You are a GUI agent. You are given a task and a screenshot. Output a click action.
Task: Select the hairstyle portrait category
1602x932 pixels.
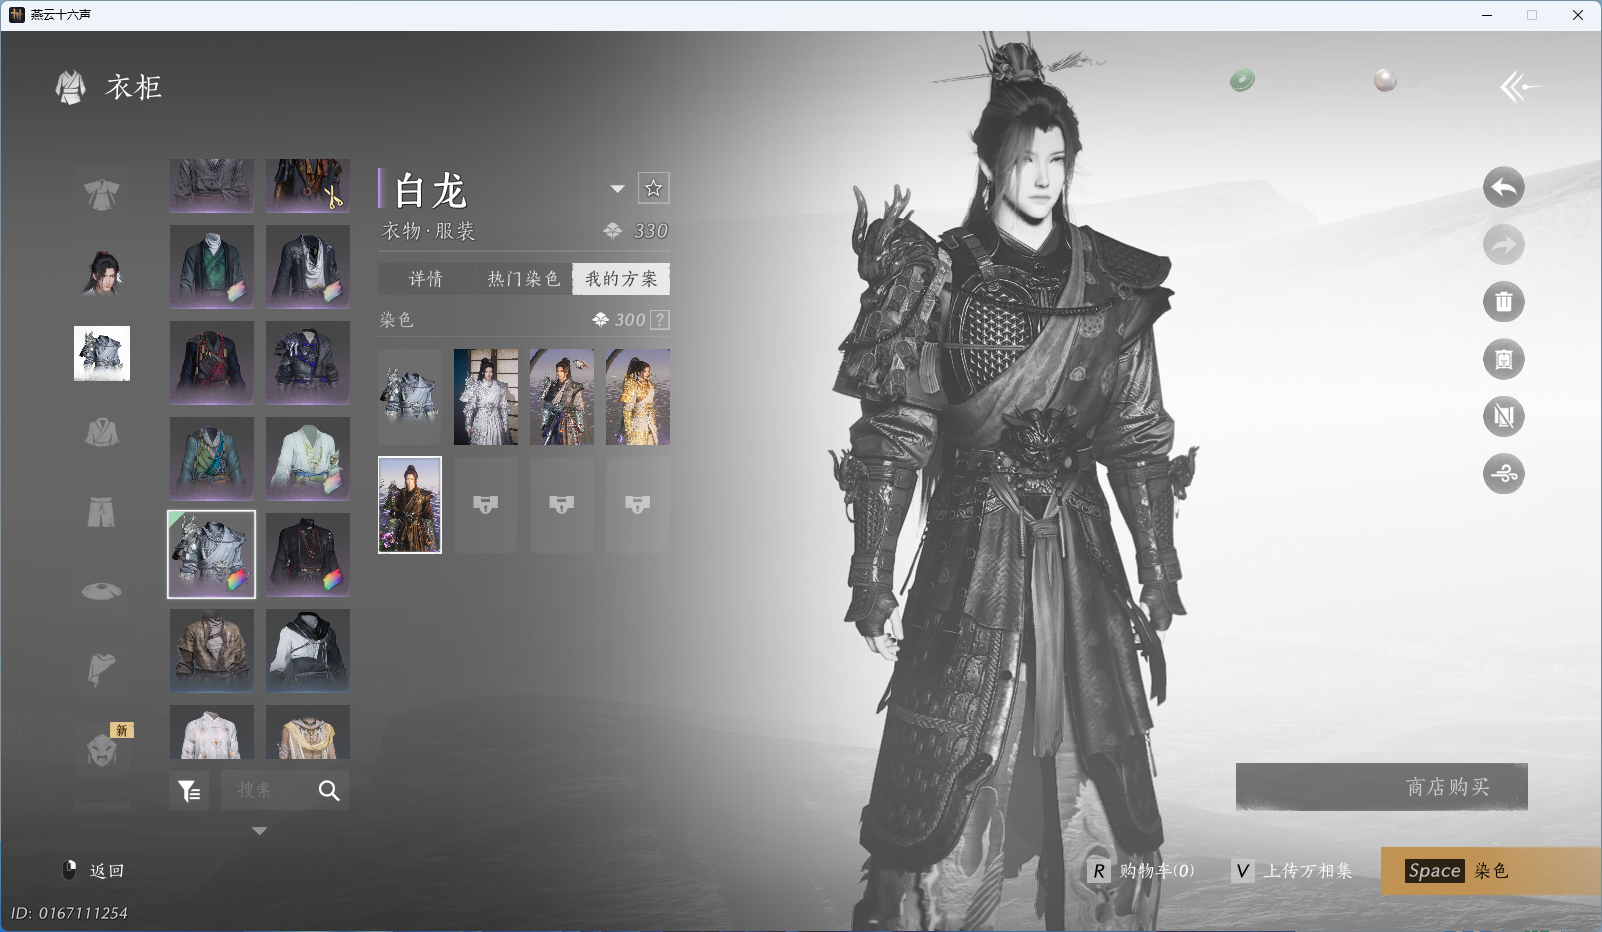tap(101, 273)
